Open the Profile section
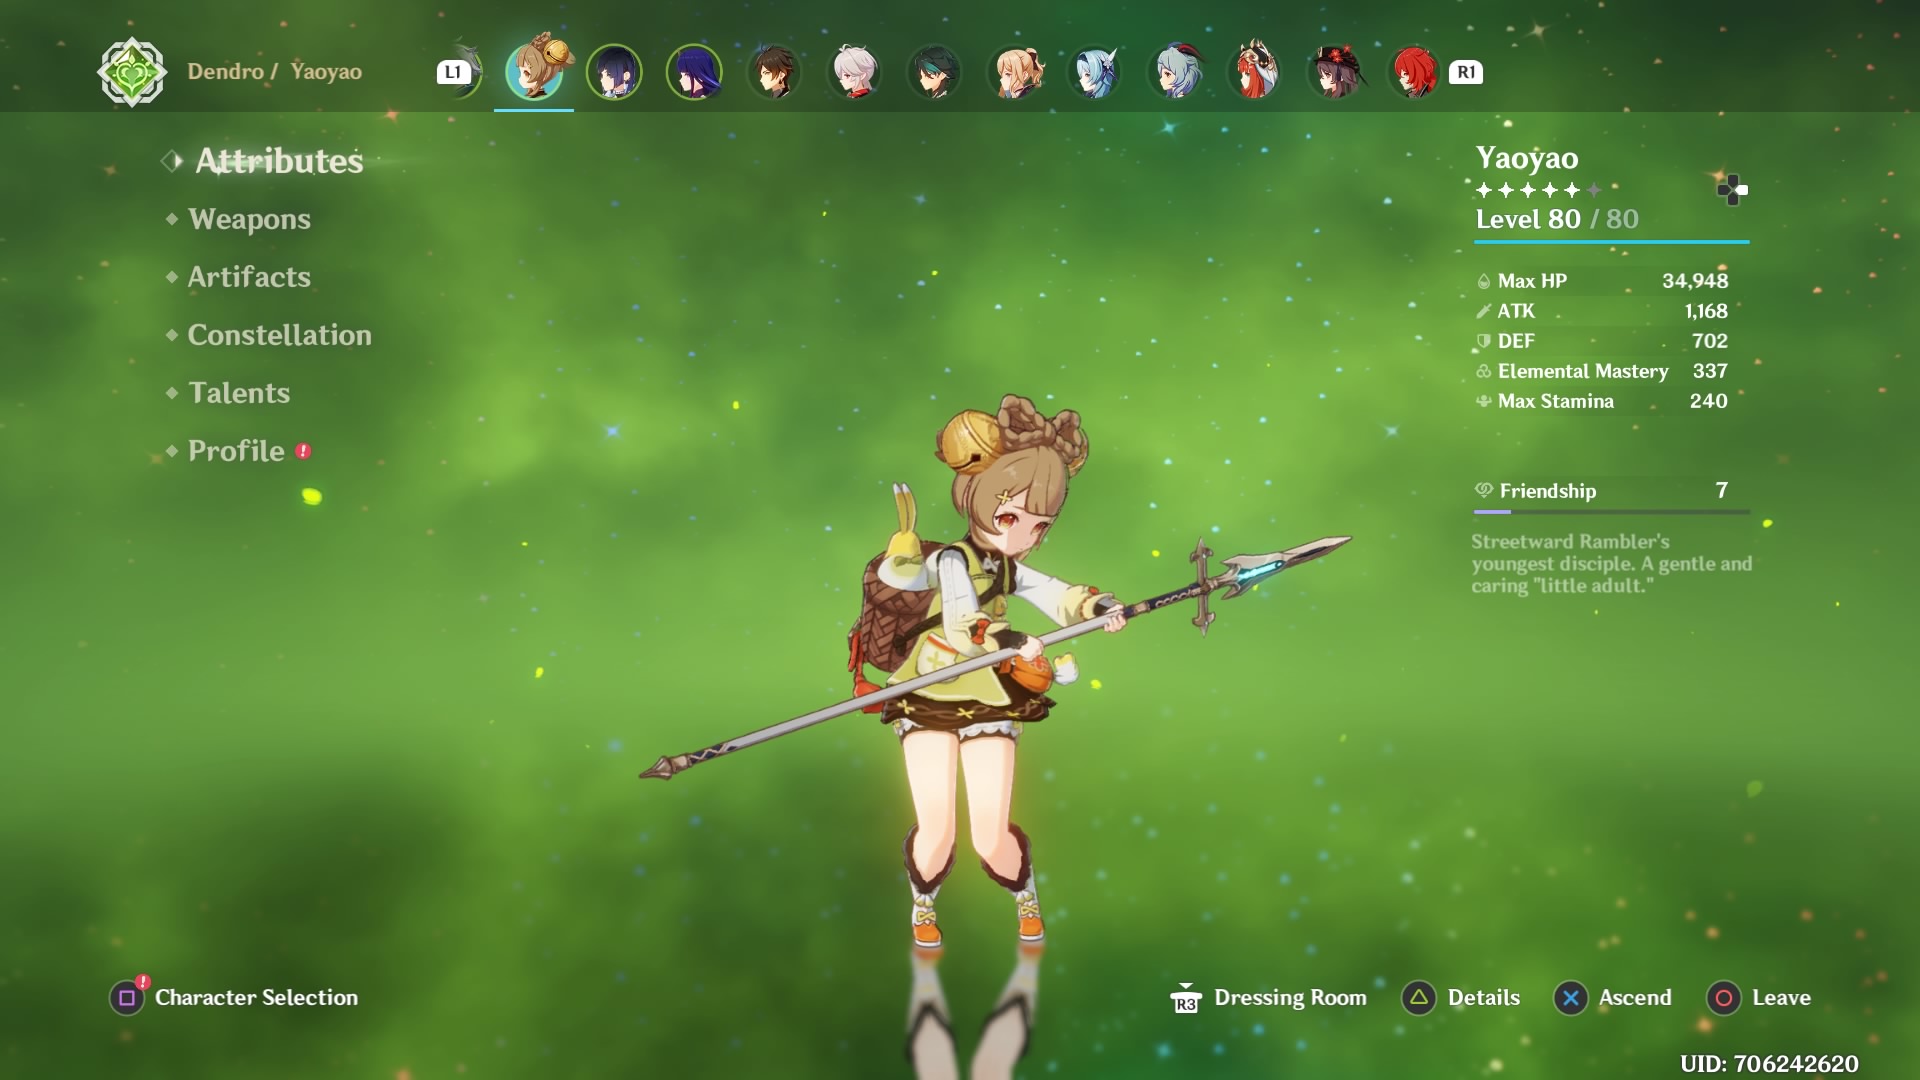1920x1080 pixels. pos(236,451)
